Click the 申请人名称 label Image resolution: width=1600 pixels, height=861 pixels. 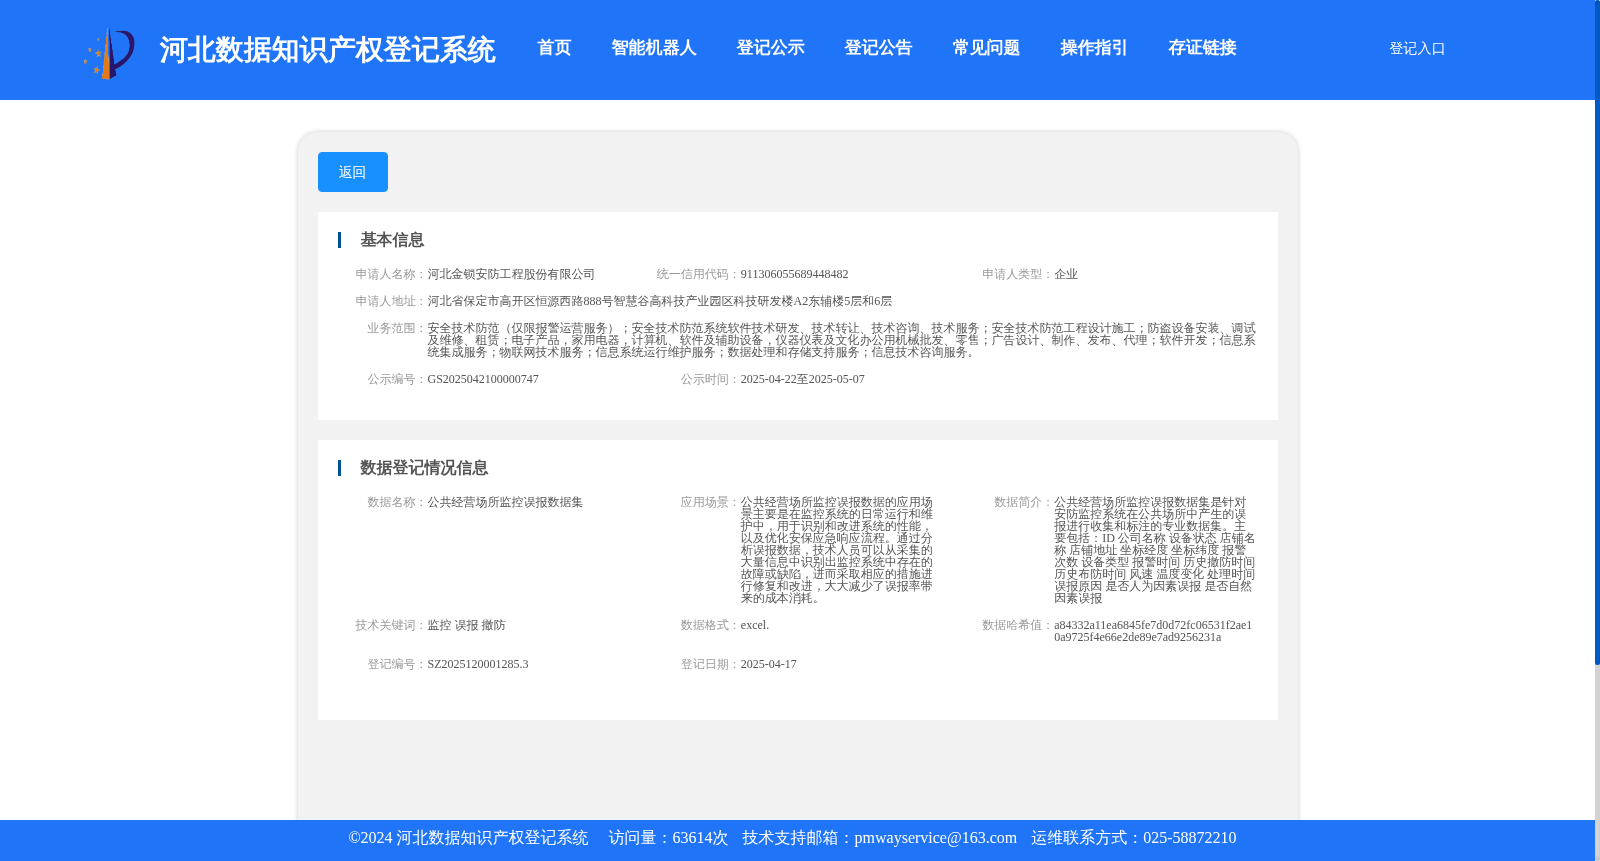click(x=389, y=274)
